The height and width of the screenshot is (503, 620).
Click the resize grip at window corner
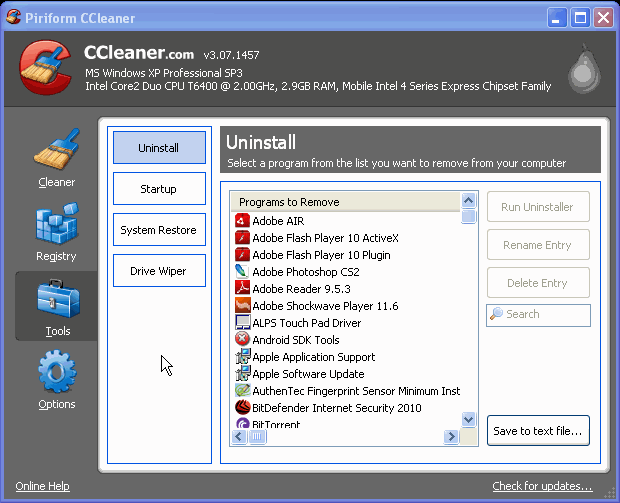pyautogui.click(x=609, y=492)
